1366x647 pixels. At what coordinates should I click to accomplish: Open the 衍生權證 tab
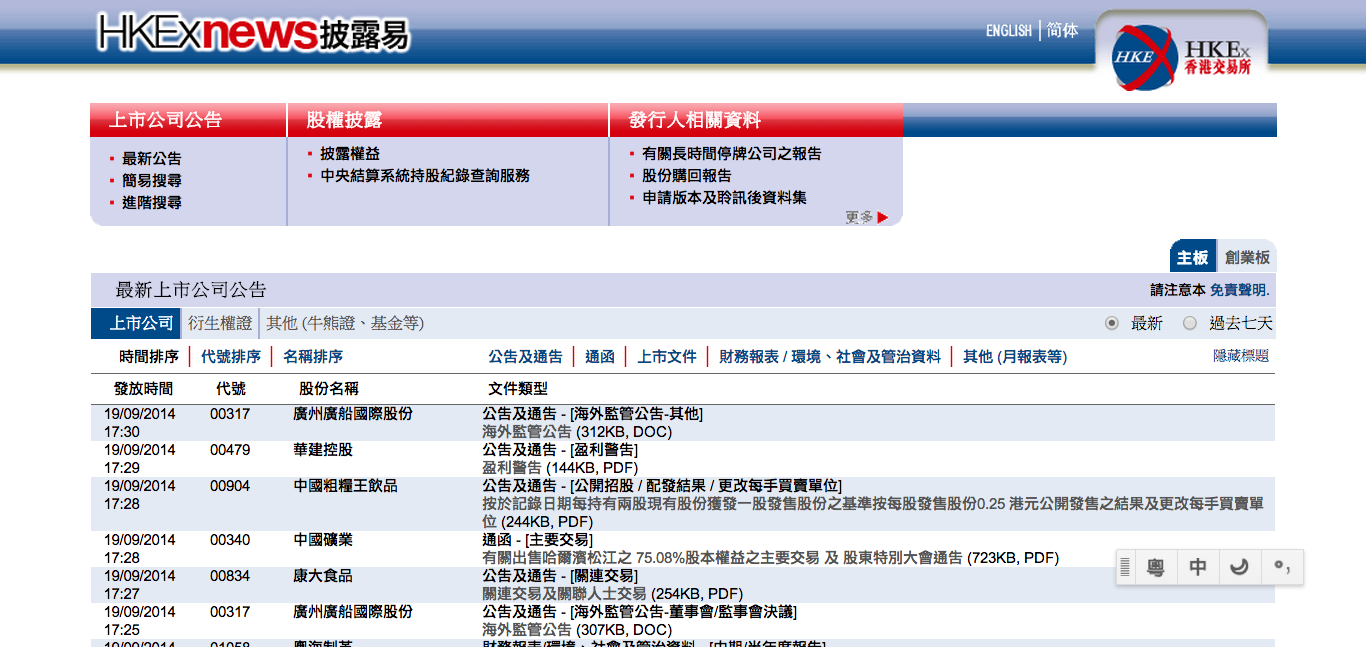coord(220,323)
